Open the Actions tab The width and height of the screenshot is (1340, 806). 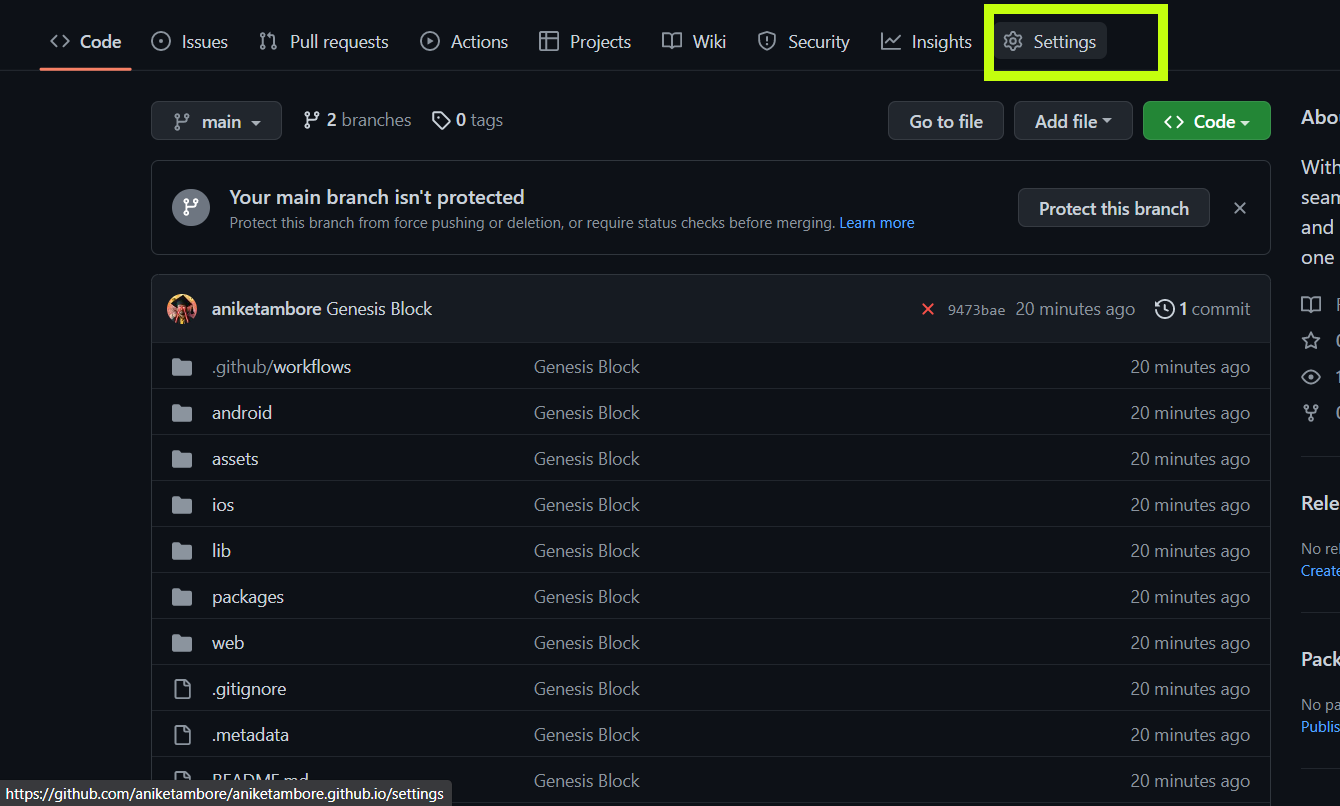click(x=464, y=42)
